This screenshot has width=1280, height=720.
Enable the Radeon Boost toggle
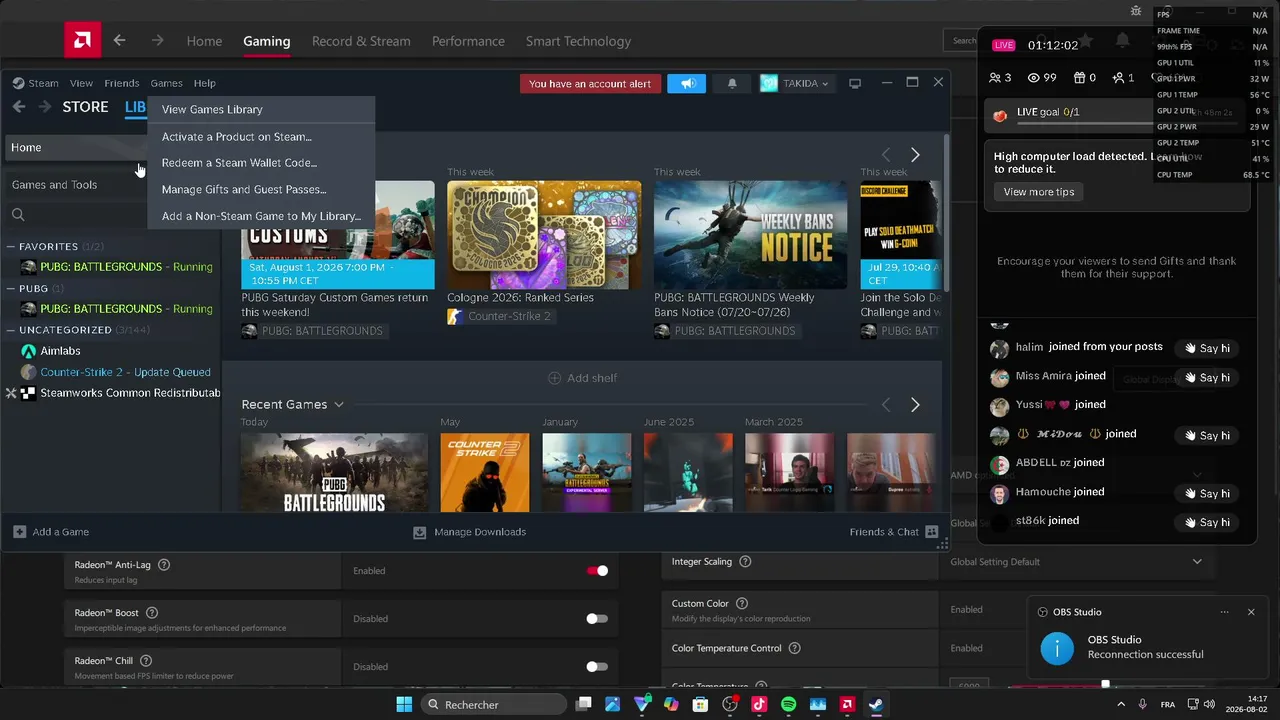(597, 619)
